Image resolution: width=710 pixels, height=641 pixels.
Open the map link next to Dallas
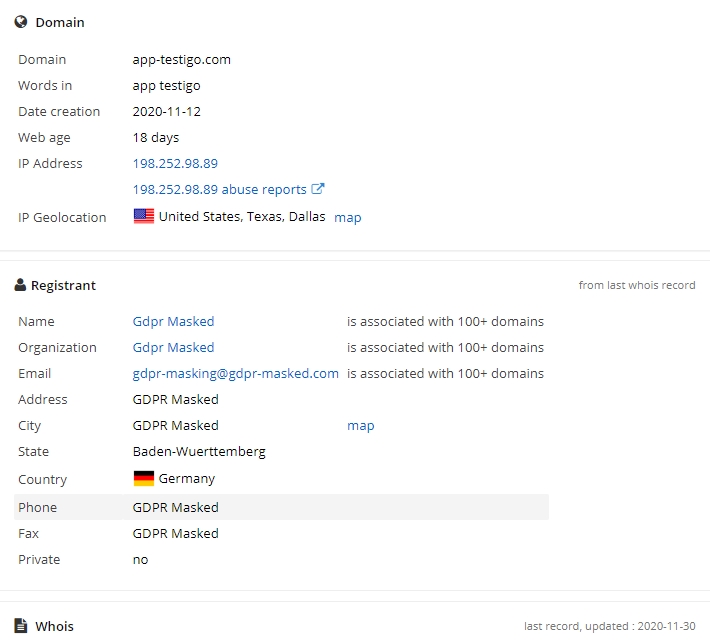[348, 218]
